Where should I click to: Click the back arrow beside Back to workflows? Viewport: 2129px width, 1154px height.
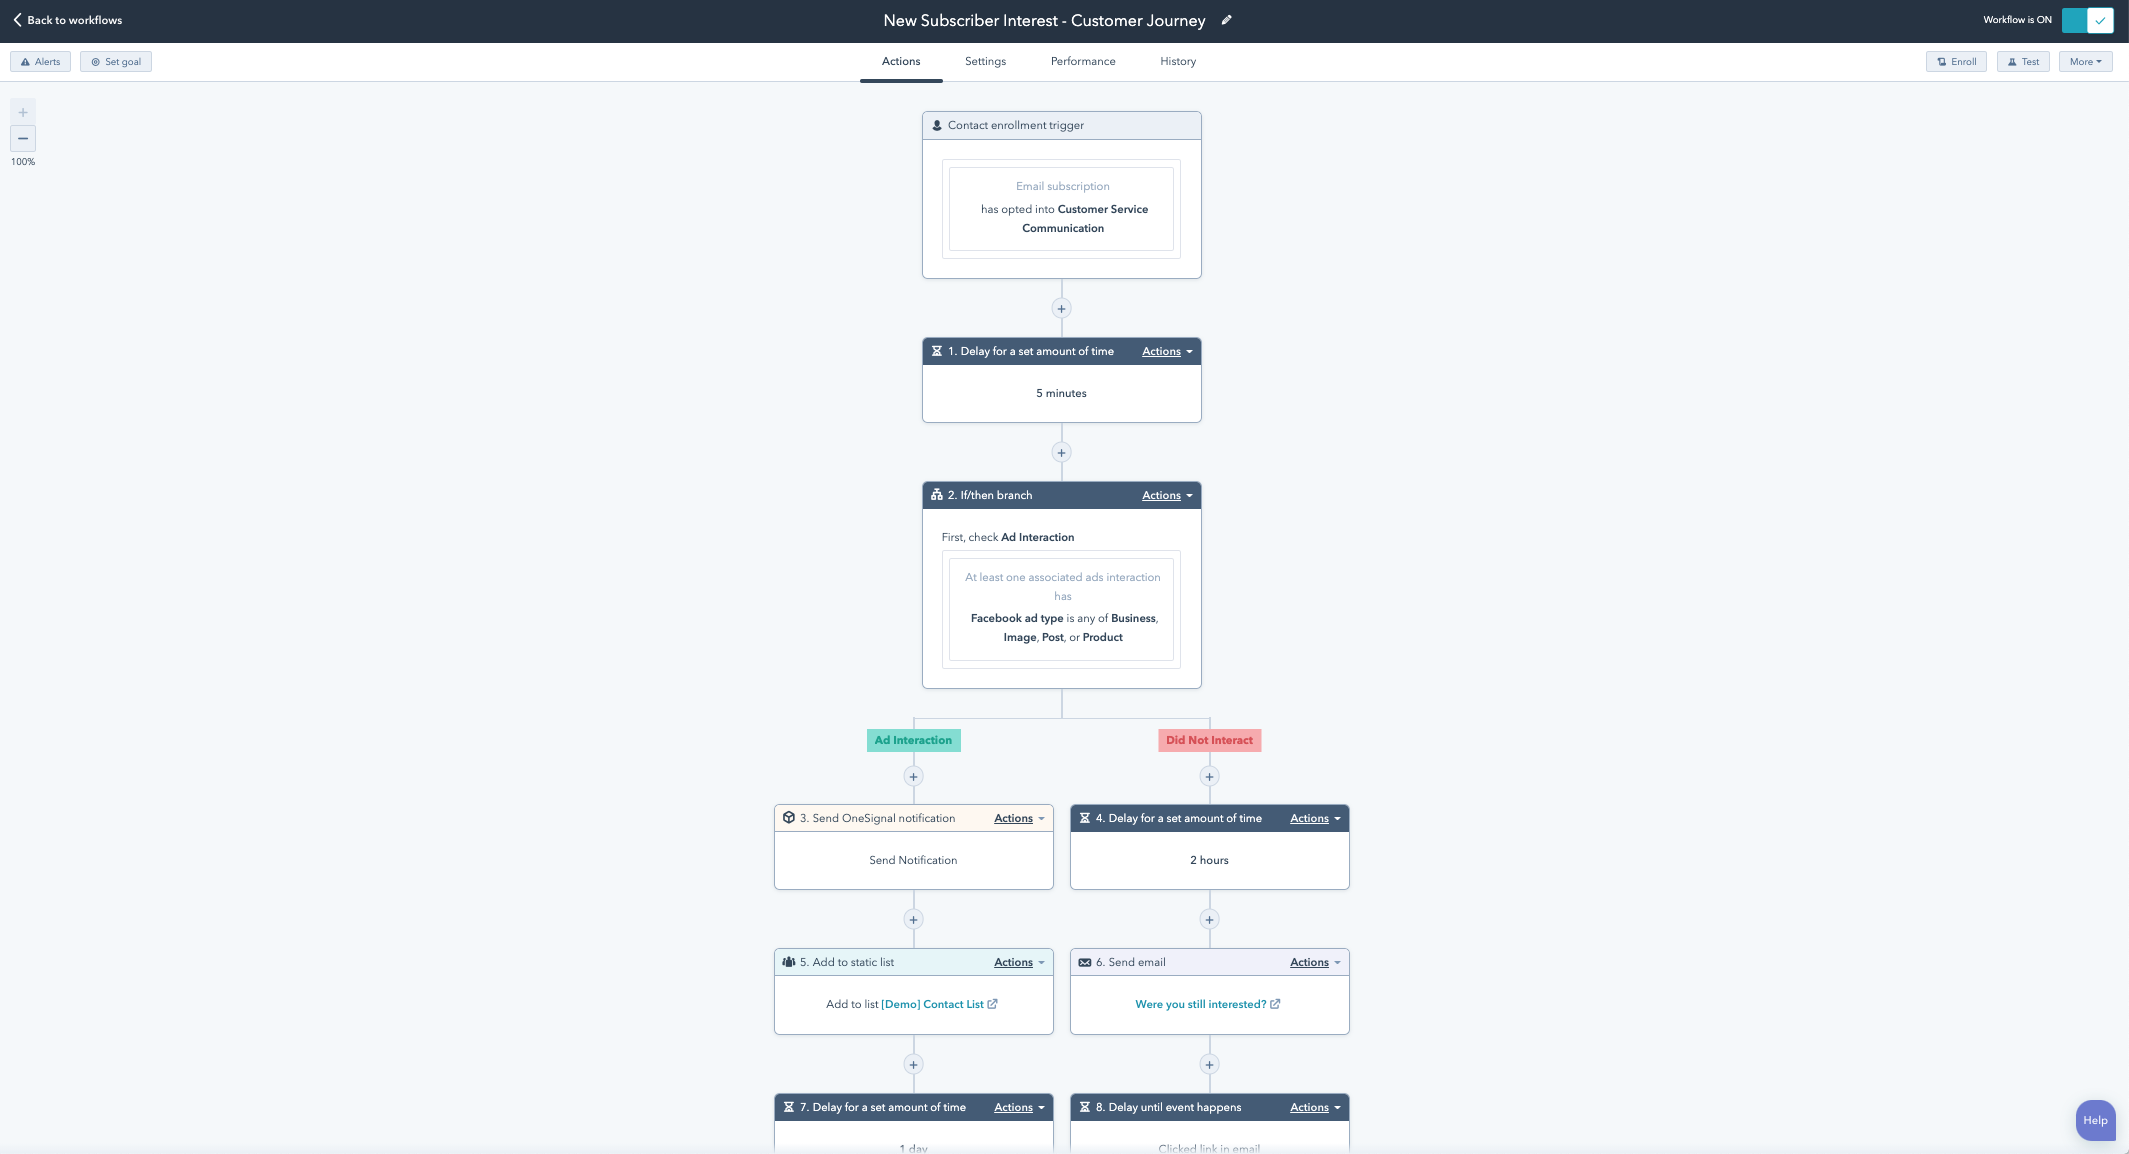[x=17, y=20]
